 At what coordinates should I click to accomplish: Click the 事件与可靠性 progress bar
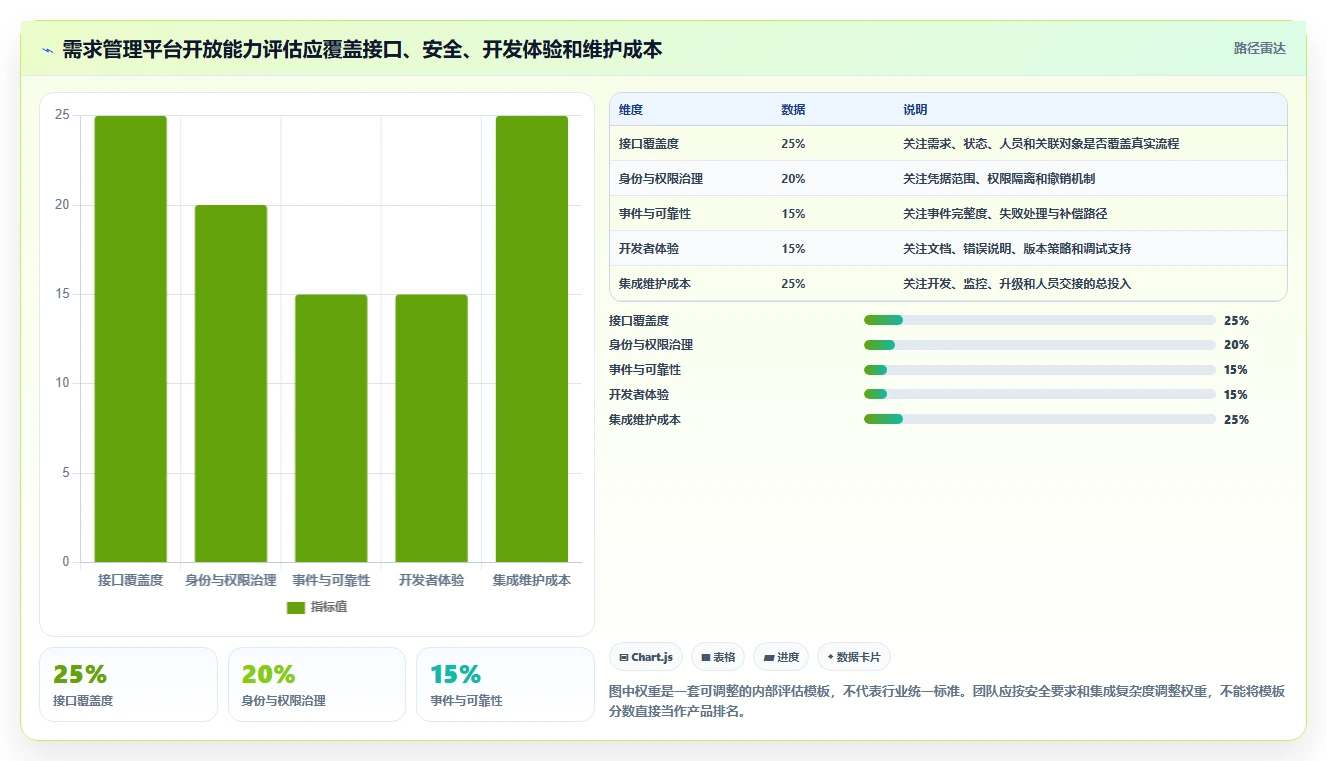pyautogui.click(x=1040, y=370)
